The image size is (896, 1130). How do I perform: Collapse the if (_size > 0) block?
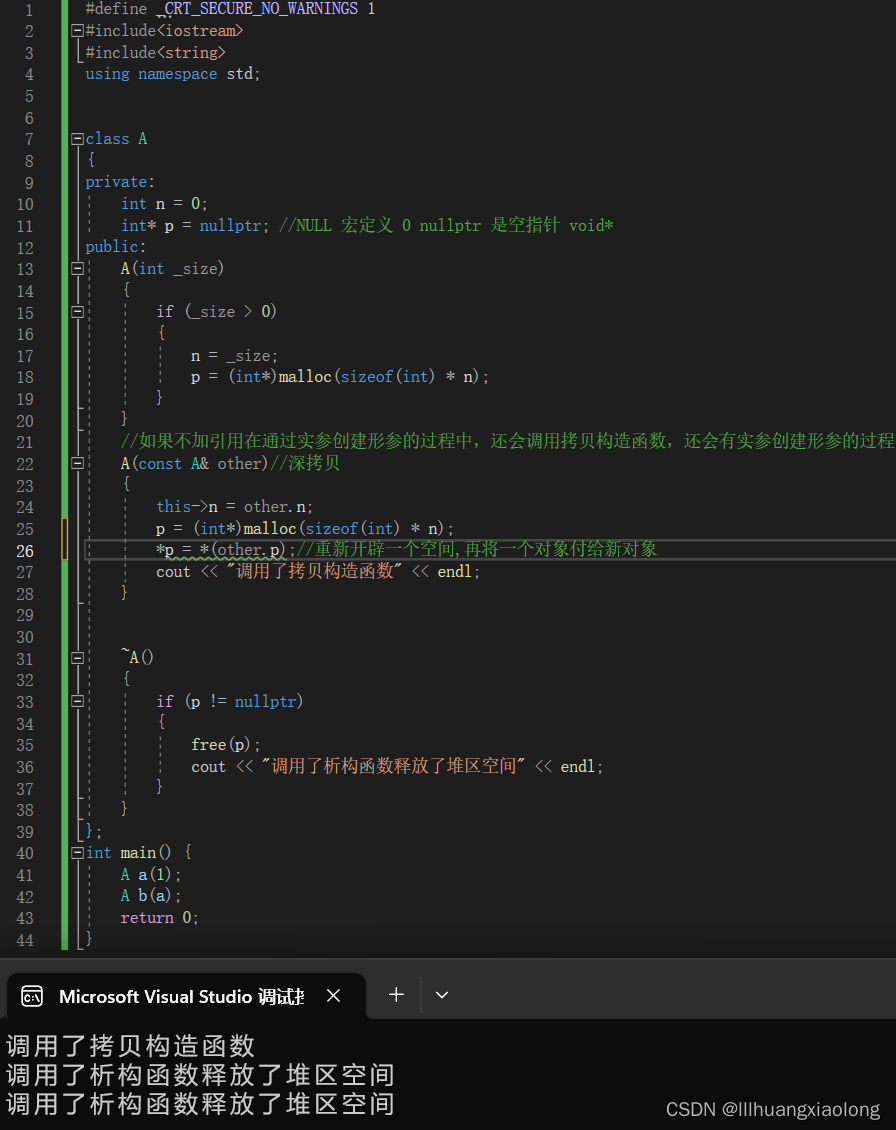(77, 312)
